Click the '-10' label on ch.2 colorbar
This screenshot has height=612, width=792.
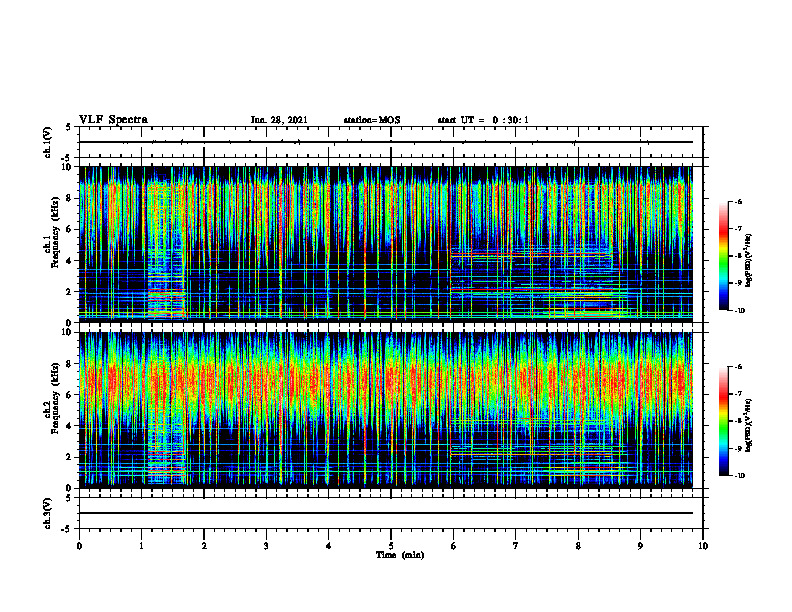740,476
